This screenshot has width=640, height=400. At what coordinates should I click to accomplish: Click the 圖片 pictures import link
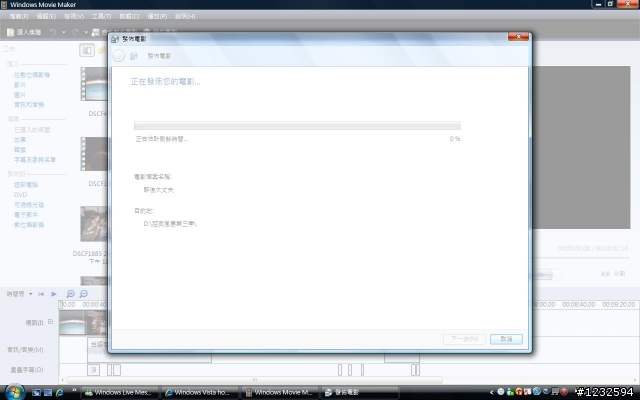click(x=20, y=95)
